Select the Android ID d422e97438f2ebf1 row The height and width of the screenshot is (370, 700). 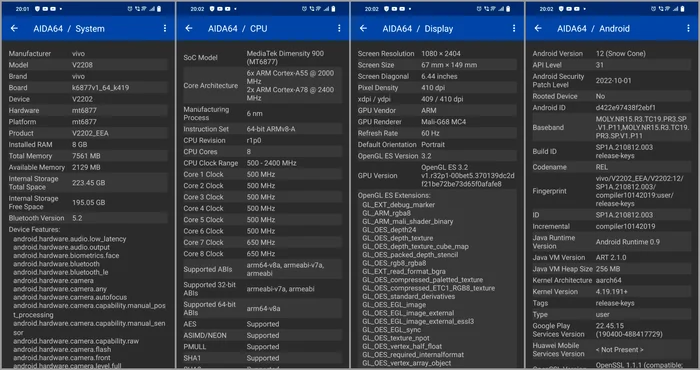(611, 108)
